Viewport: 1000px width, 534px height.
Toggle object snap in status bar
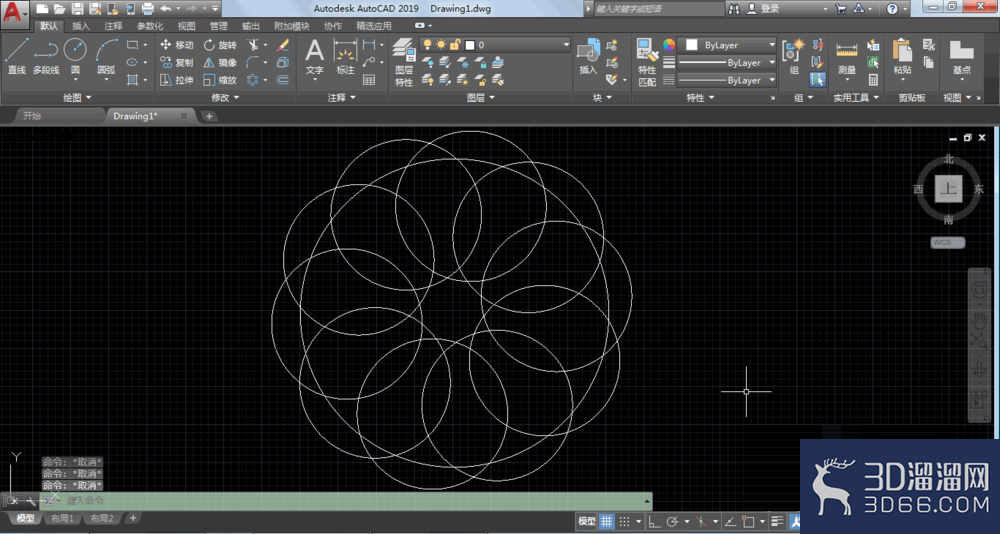[748, 521]
